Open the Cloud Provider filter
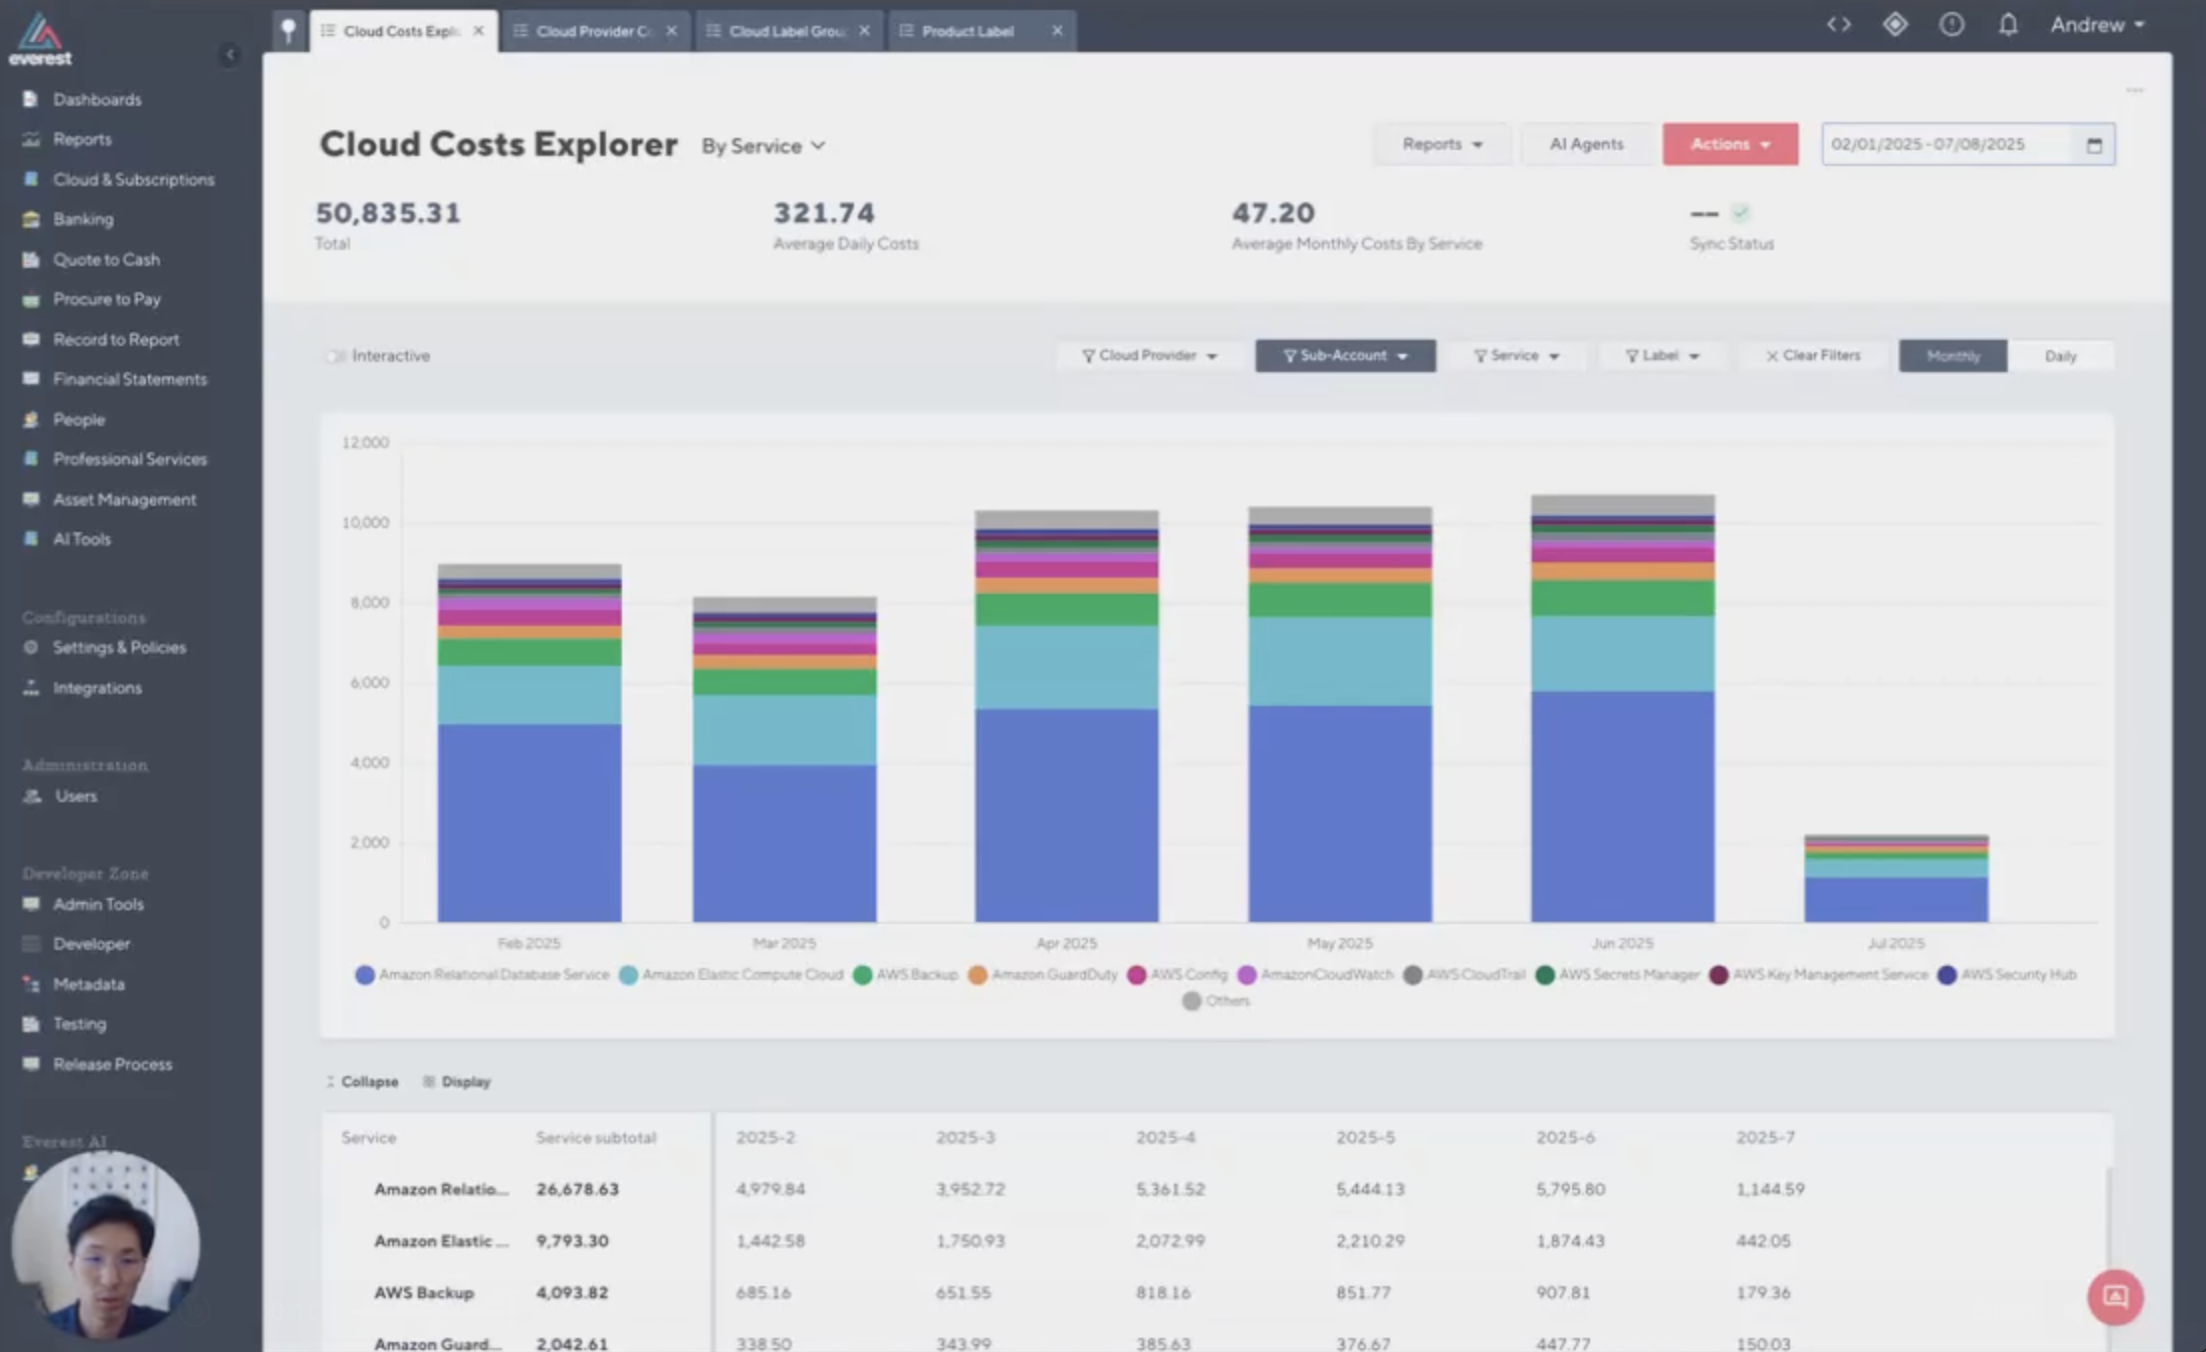Image resolution: width=2206 pixels, height=1352 pixels. click(x=1149, y=356)
